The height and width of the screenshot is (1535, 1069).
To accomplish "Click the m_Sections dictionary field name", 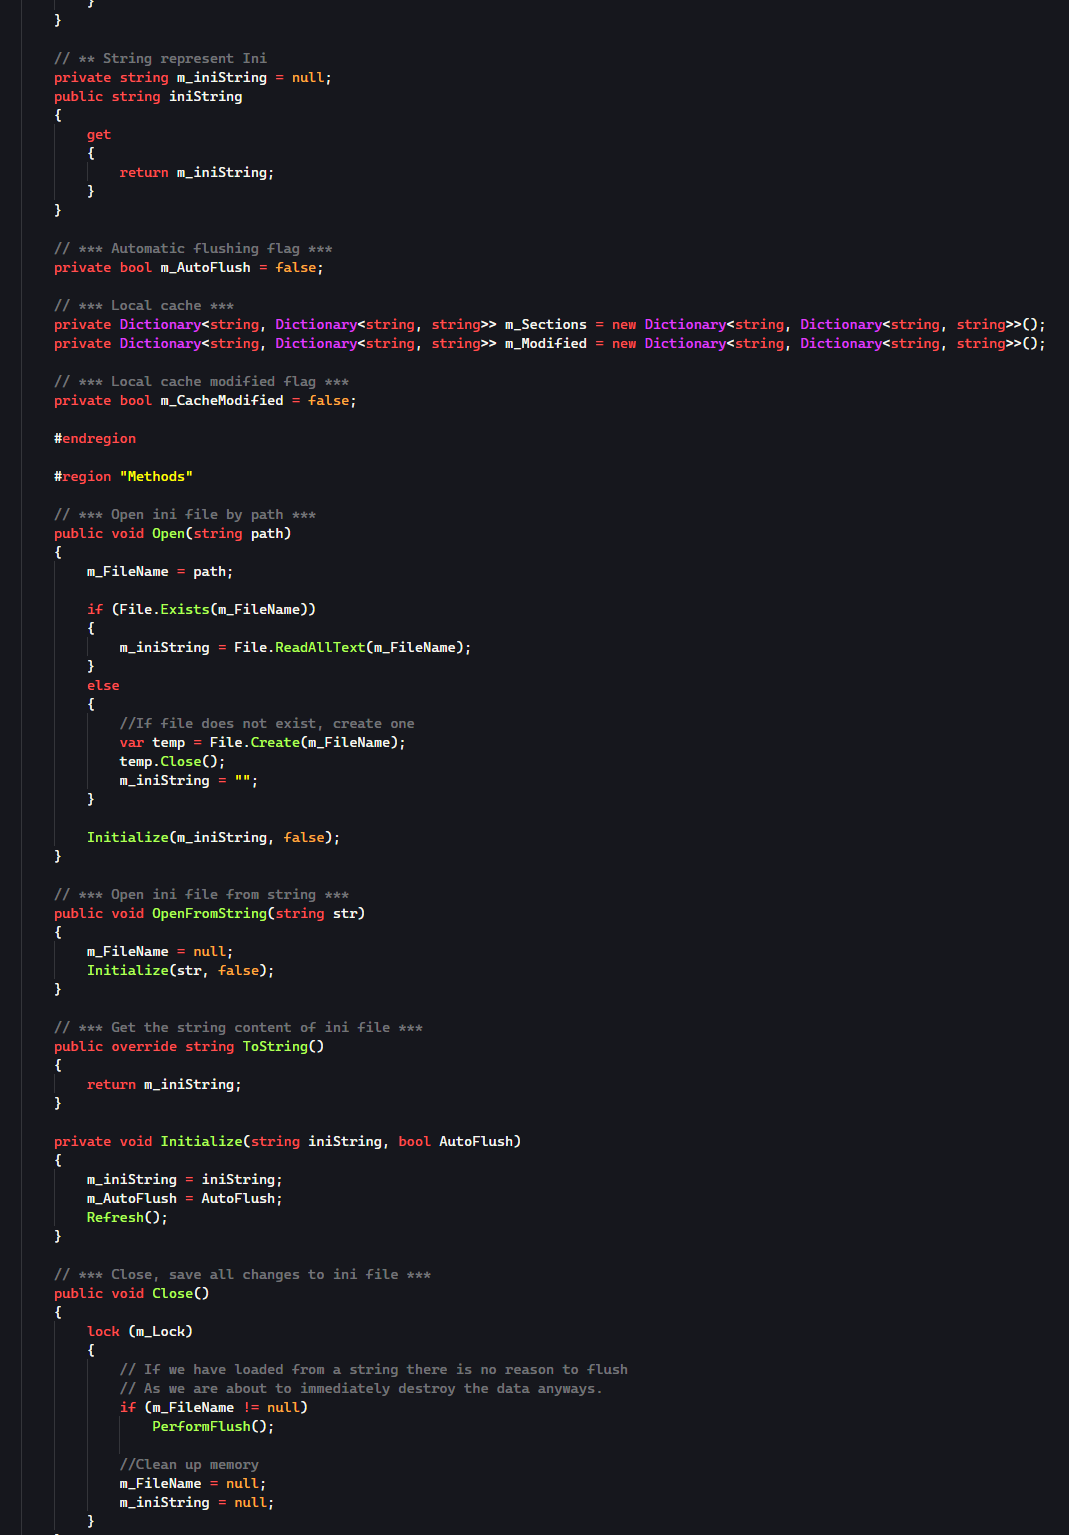I will pos(545,325).
